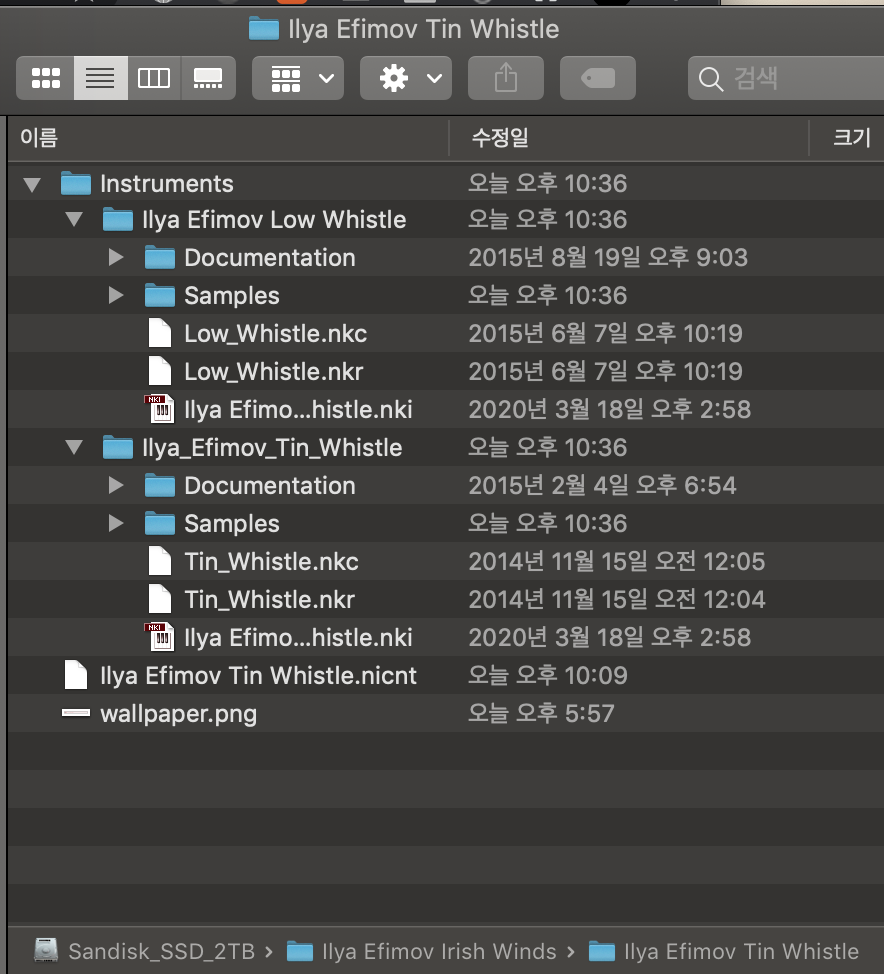
Task: Click the Instruments row name
Action: pos(166,184)
